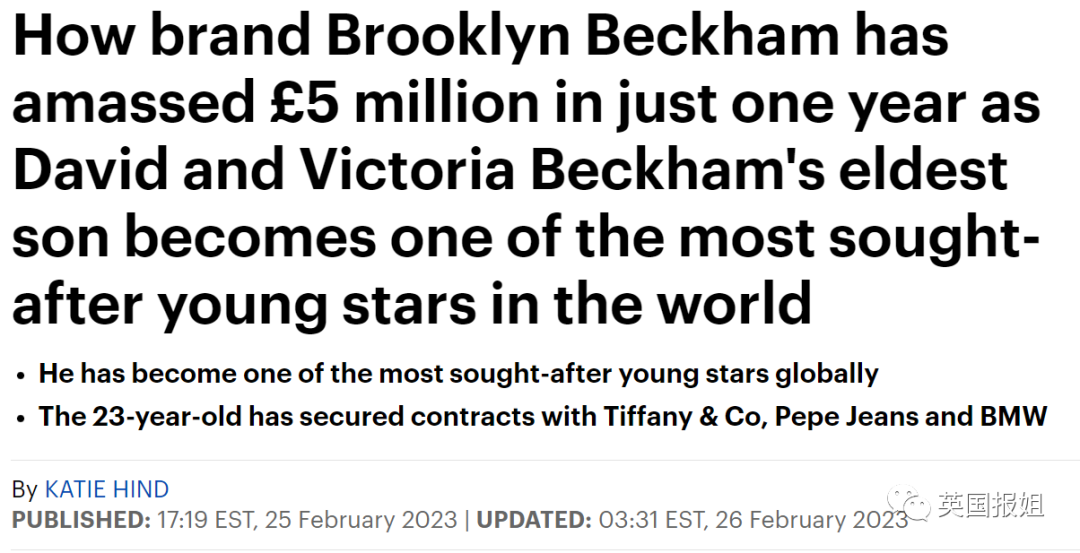Click the PUBLISHED label
Viewport: 1080px width, 553px height.
[81, 519]
